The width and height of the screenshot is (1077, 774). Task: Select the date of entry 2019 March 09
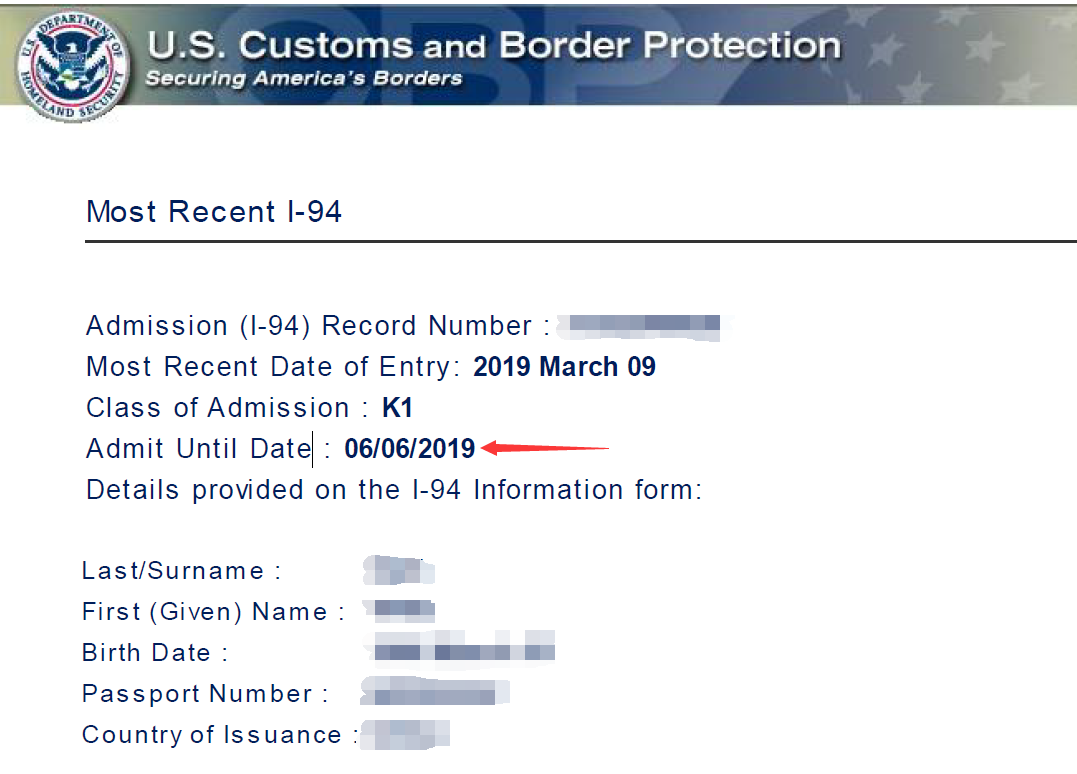[565, 367]
